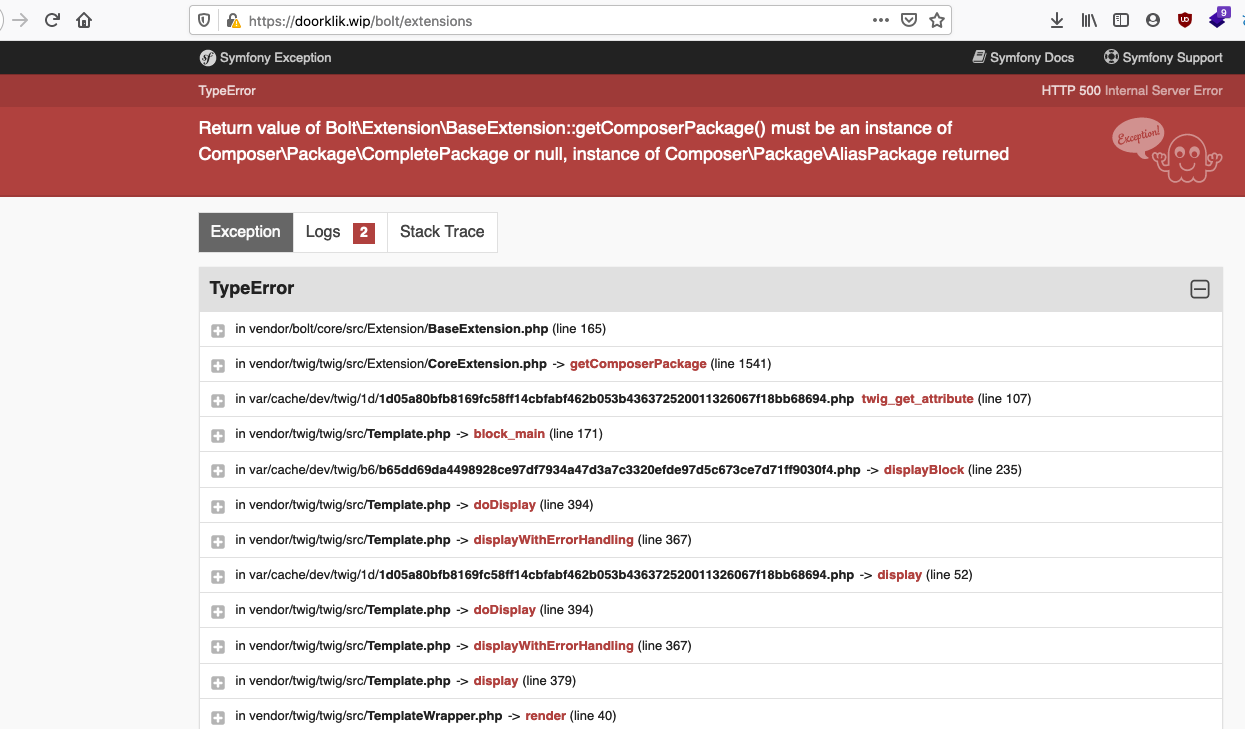The height and width of the screenshot is (729, 1245).
Task: Expand the first doDisplay line 394 trace
Action: (x=218, y=506)
